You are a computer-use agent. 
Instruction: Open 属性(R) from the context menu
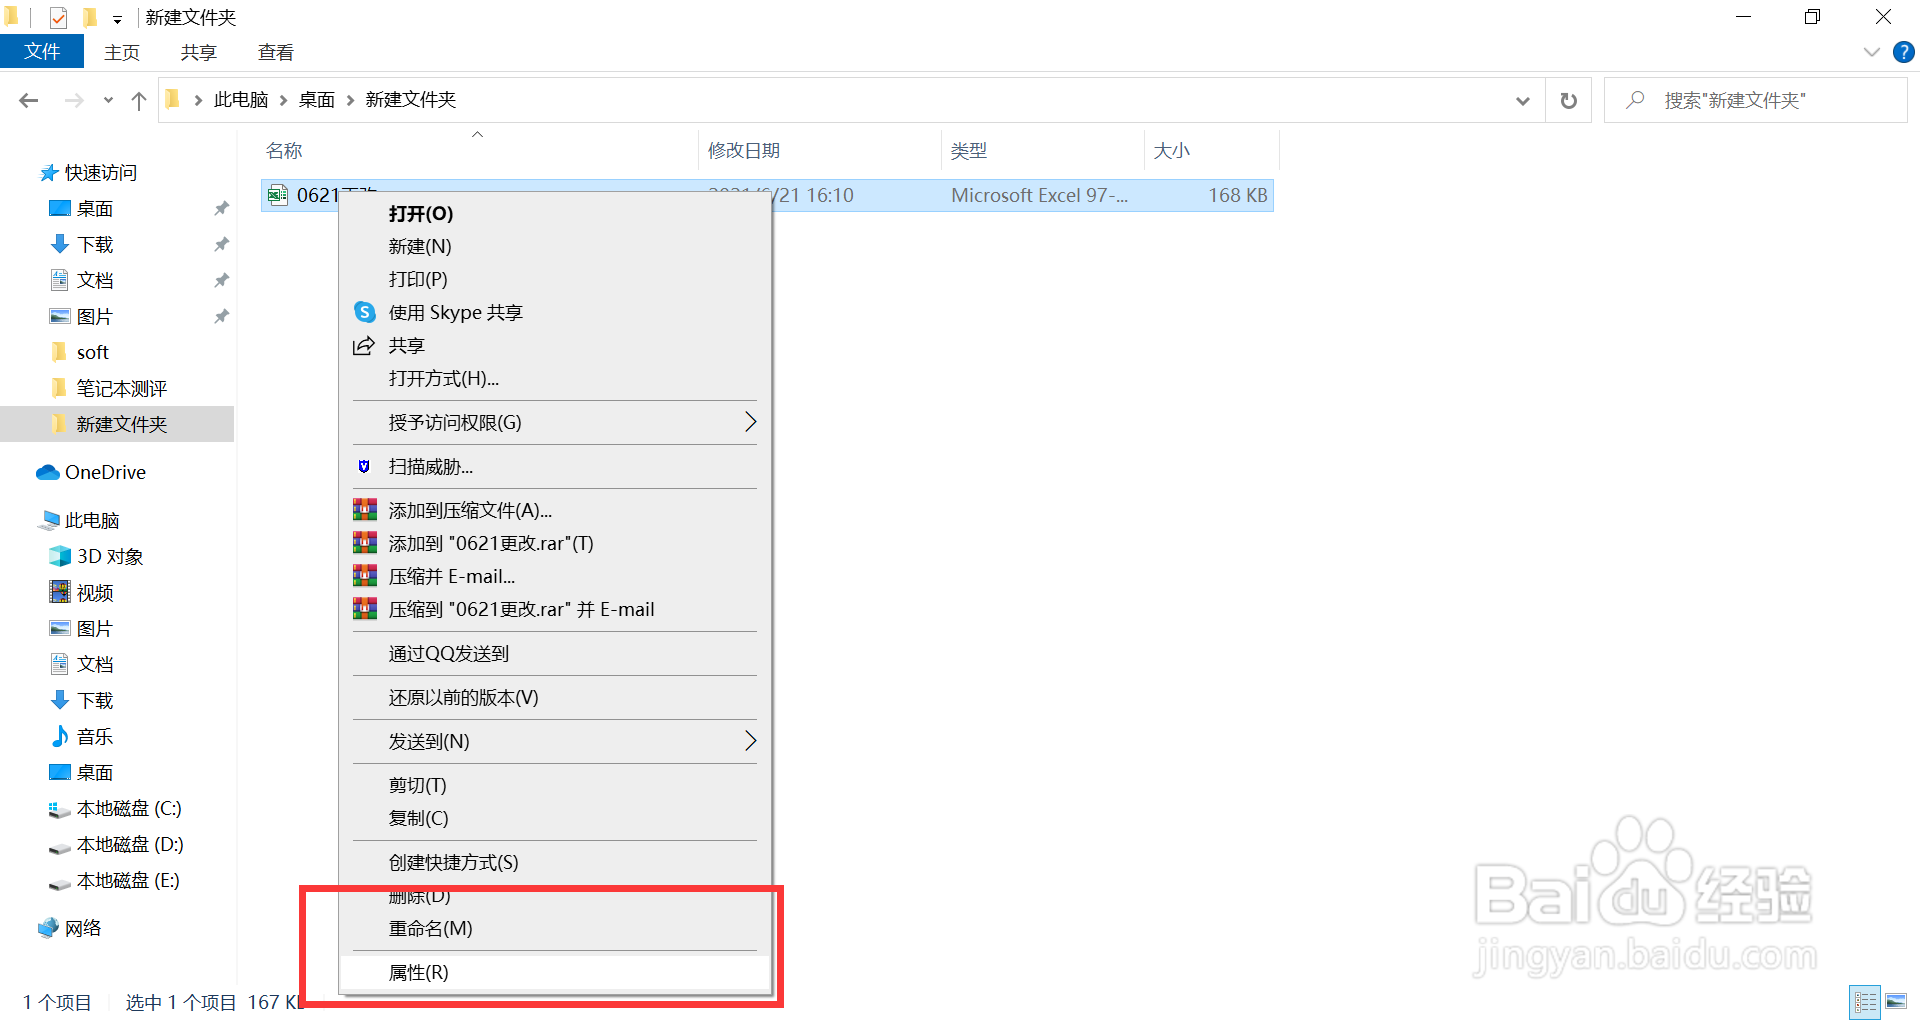coord(555,972)
